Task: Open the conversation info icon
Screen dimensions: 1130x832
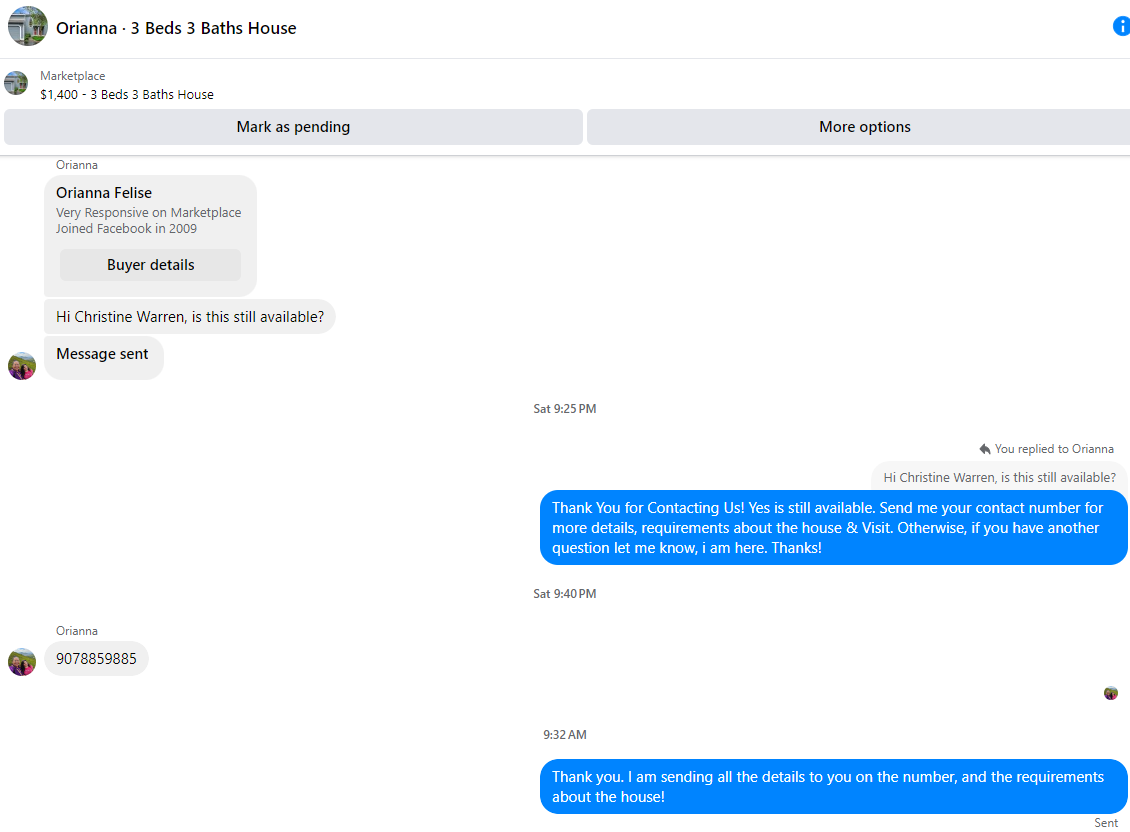Action: [1121, 27]
